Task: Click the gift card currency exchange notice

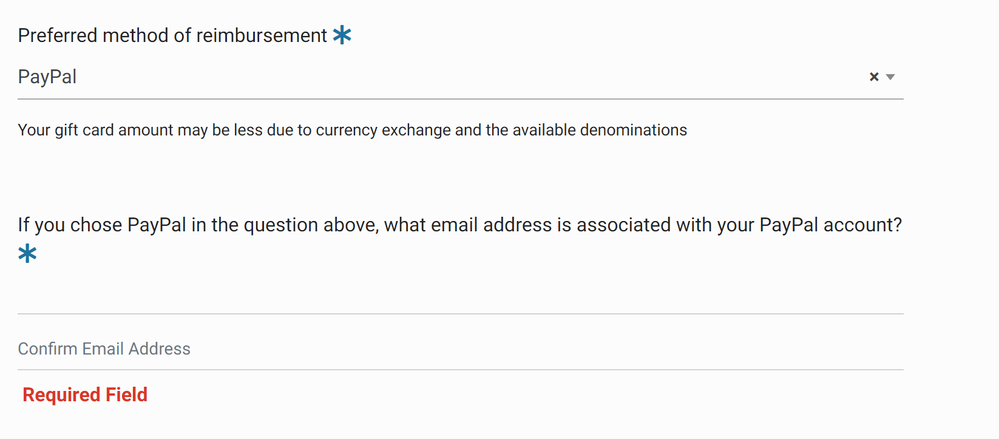Action: click(352, 130)
